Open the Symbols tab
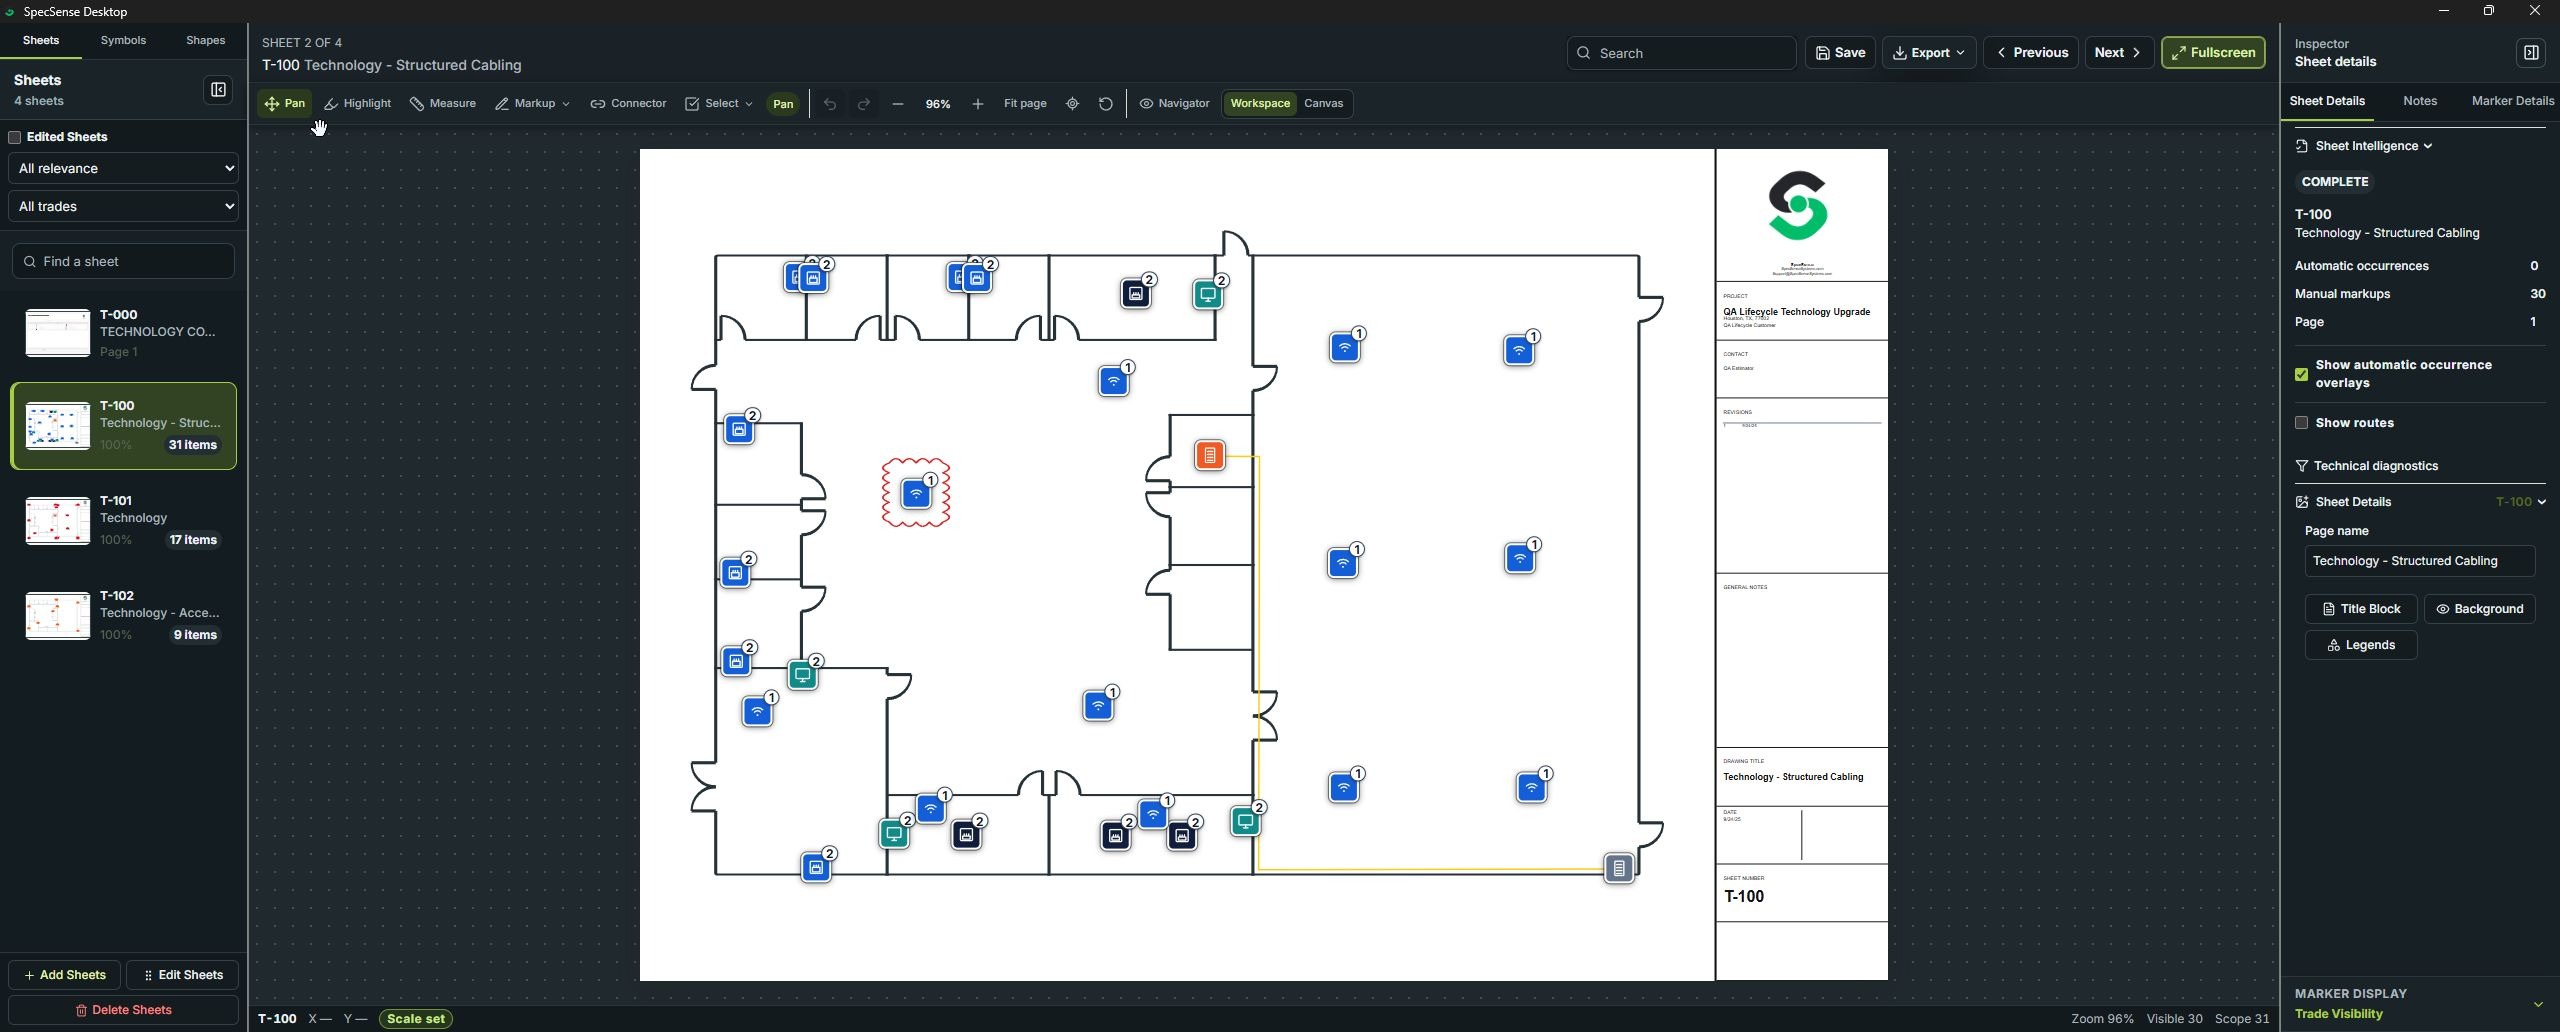This screenshot has height=1032, width=2560. 123,41
